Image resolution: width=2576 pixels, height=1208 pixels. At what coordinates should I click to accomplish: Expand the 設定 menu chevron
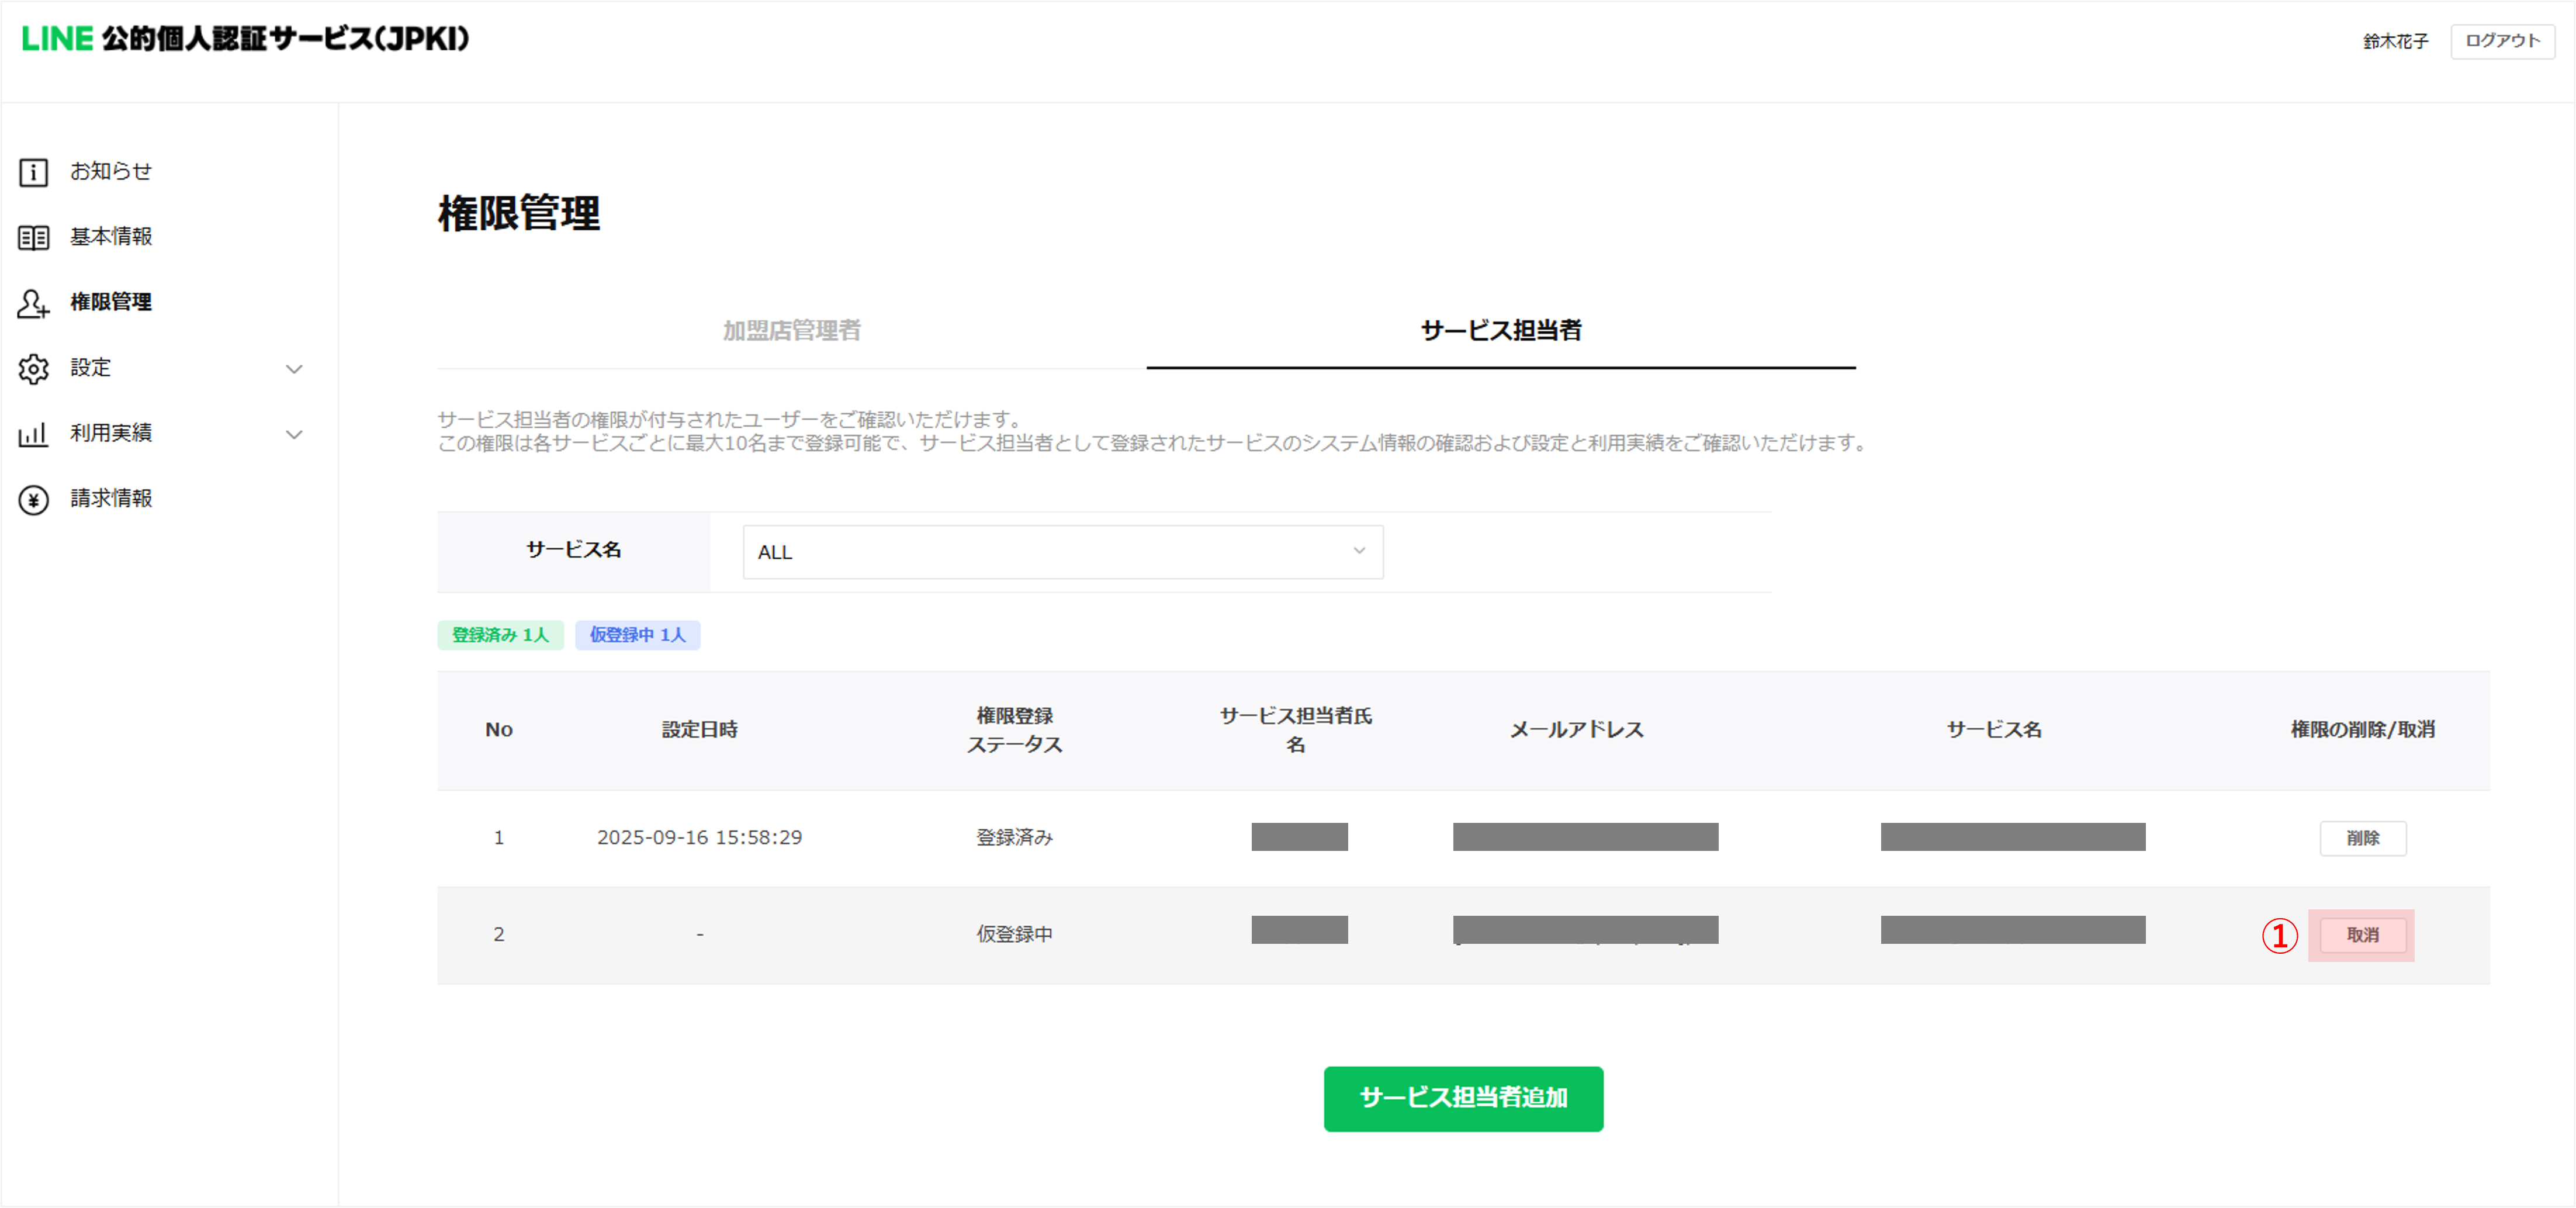pos(294,369)
